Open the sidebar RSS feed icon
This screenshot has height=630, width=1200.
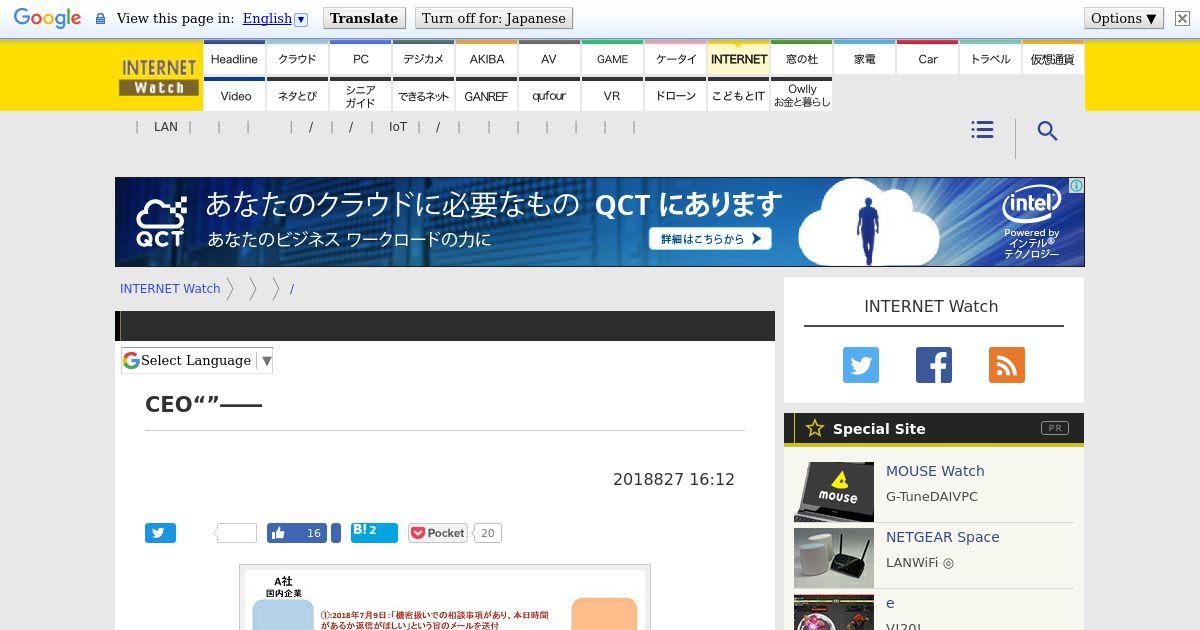click(1007, 365)
